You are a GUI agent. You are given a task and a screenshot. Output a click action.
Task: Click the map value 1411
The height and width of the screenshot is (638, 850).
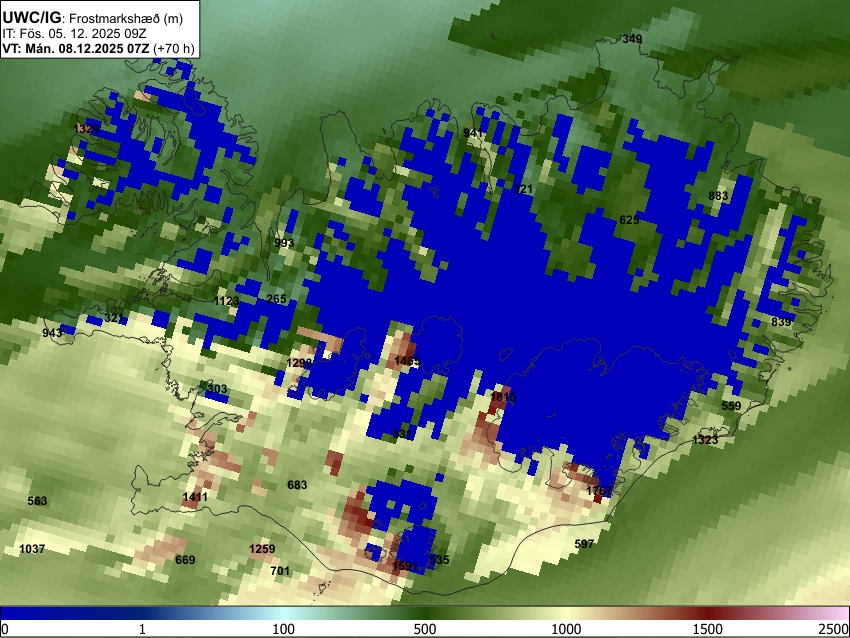[x=195, y=497]
